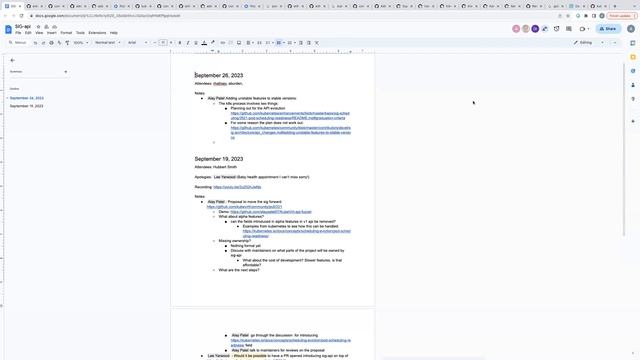Open the File menu
Viewport: 640px width, 360px height.
coord(18,33)
